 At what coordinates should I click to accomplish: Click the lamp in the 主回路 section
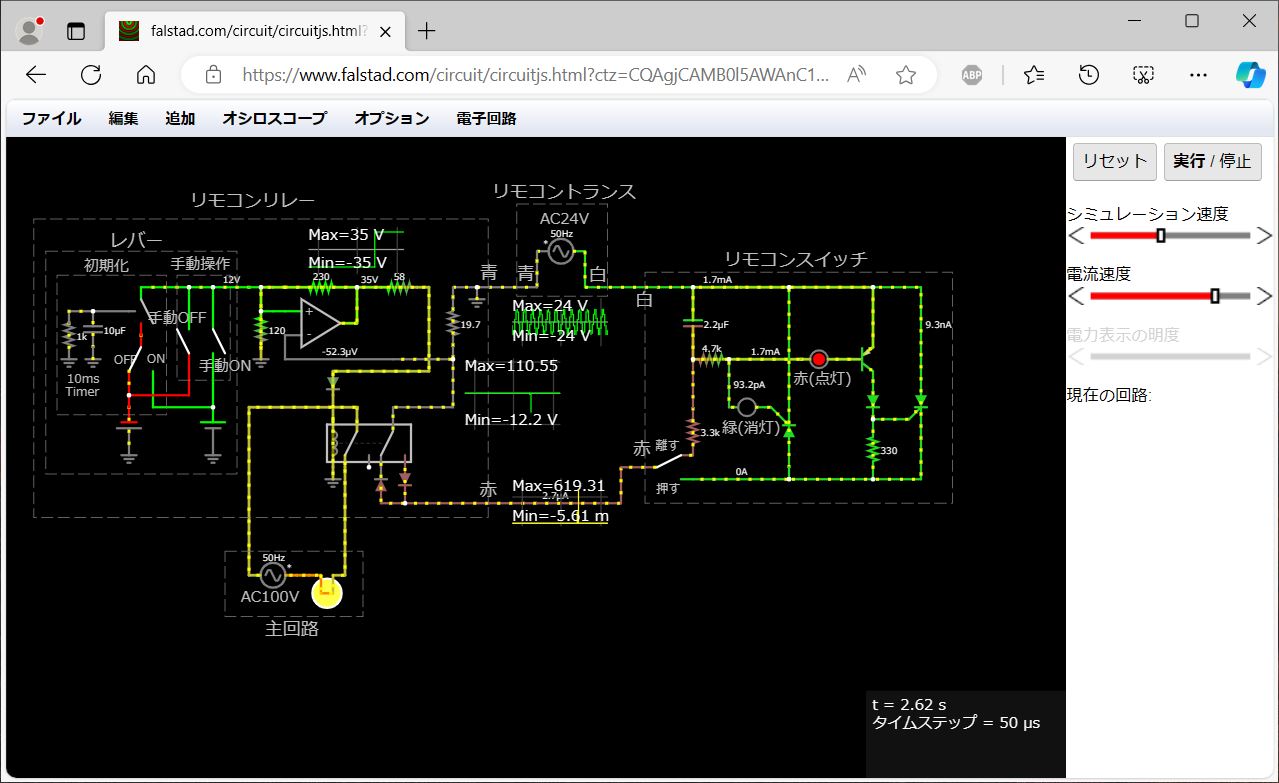point(325,592)
